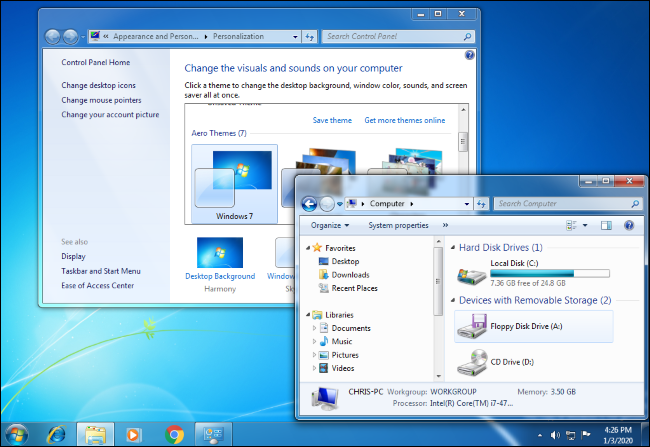Screen dimensions: 650x447
Task: Open 'Change desktop icons' link
Action: pyautogui.click(x=98, y=85)
